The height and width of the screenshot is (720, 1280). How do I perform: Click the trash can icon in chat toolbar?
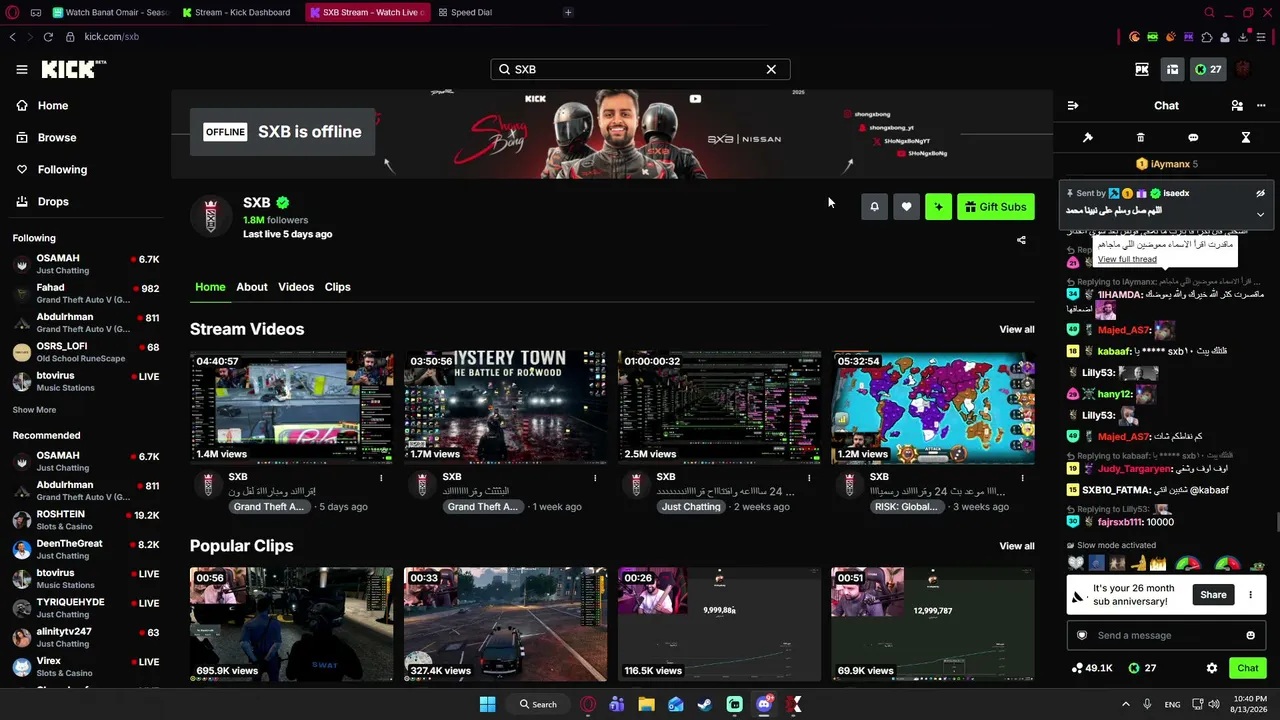(x=1141, y=137)
